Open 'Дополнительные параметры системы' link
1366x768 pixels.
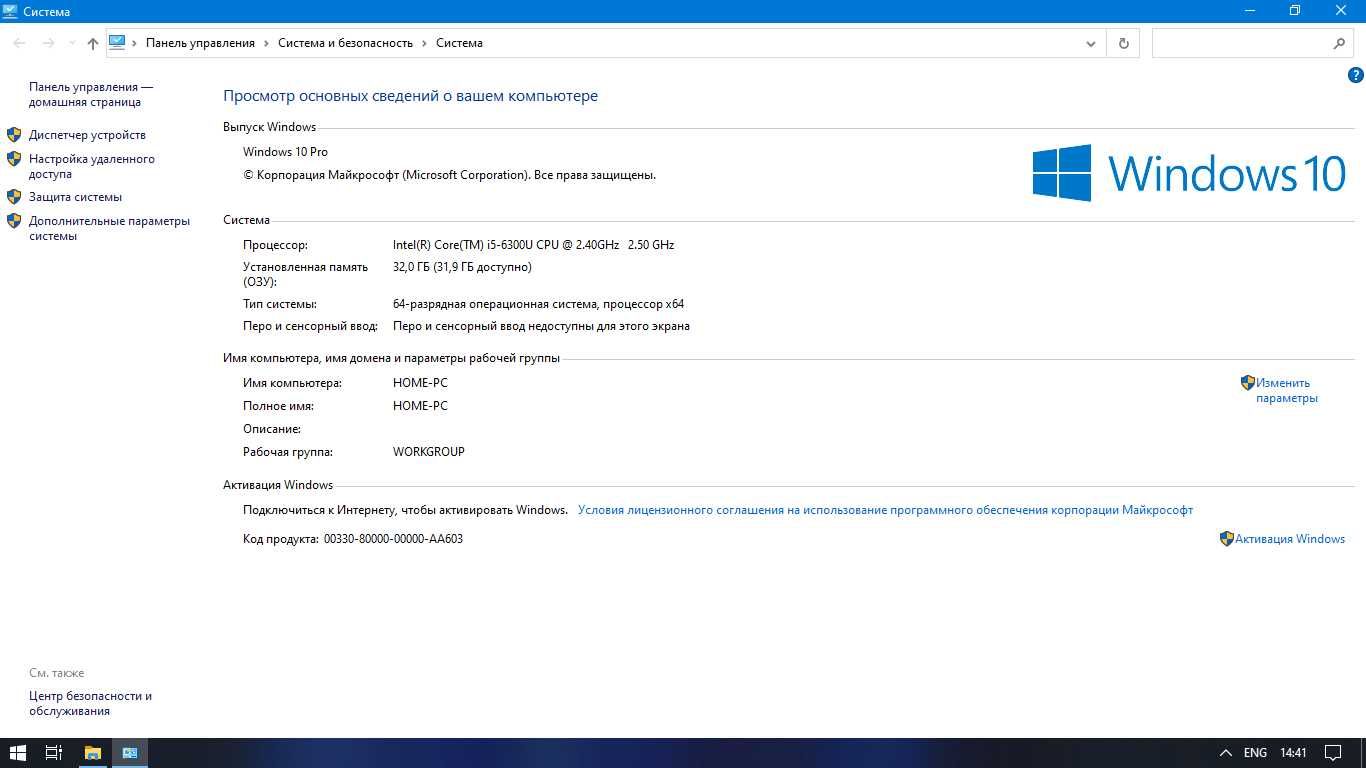tap(109, 228)
